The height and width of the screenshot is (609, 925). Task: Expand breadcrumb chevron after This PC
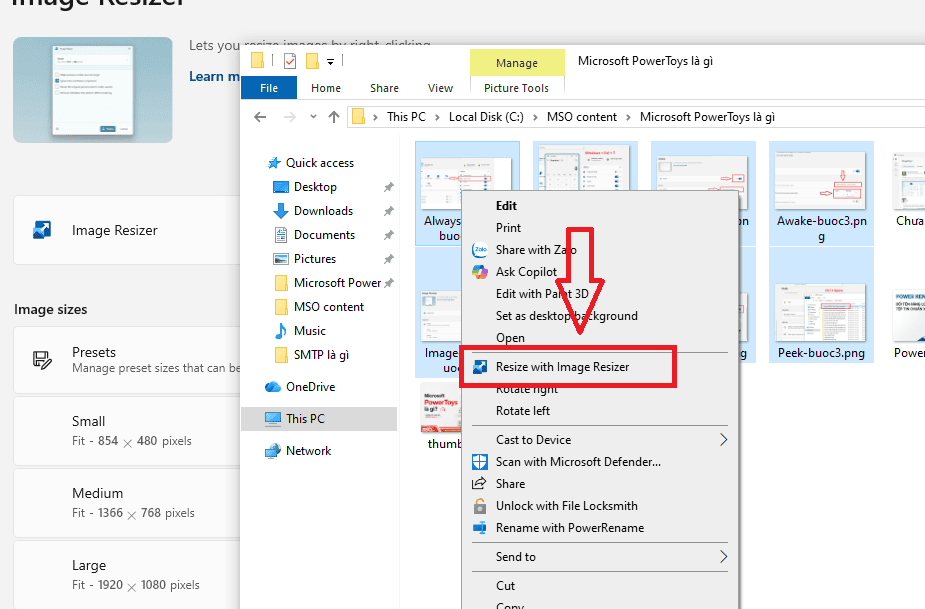point(437,117)
